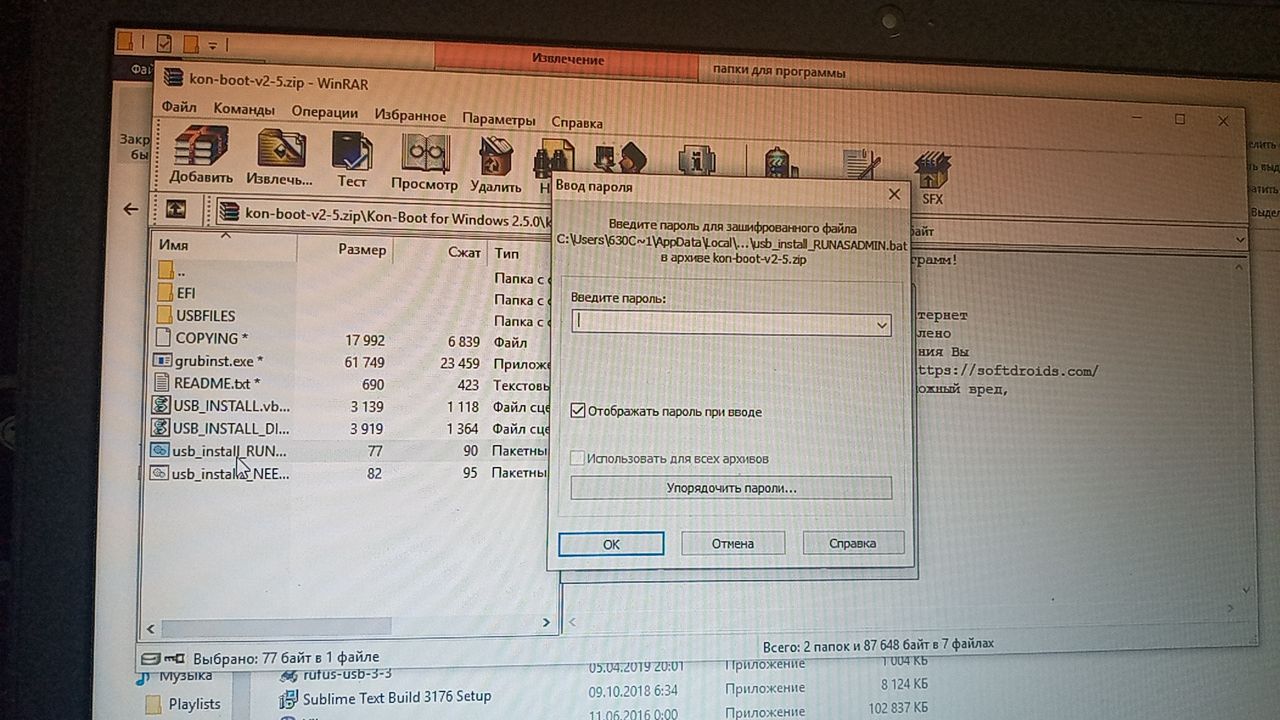The height and width of the screenshot is (720, 1280).
Task: Open the Справка menu in WinRAR
Action: pos(577,122)
